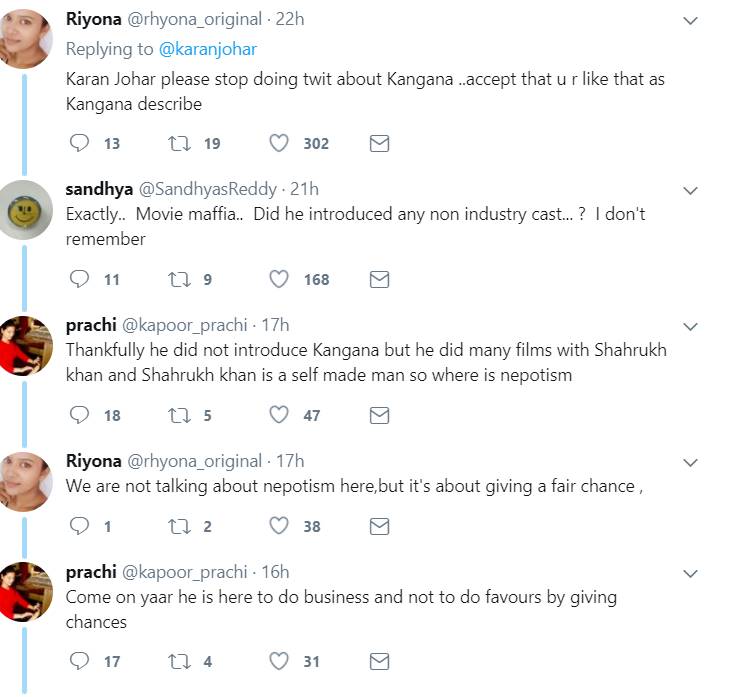This screenshot has width=746, height=697.
Task: Reply to prachi's Shahrukh Khan tweet
Action: pos(80,415)
